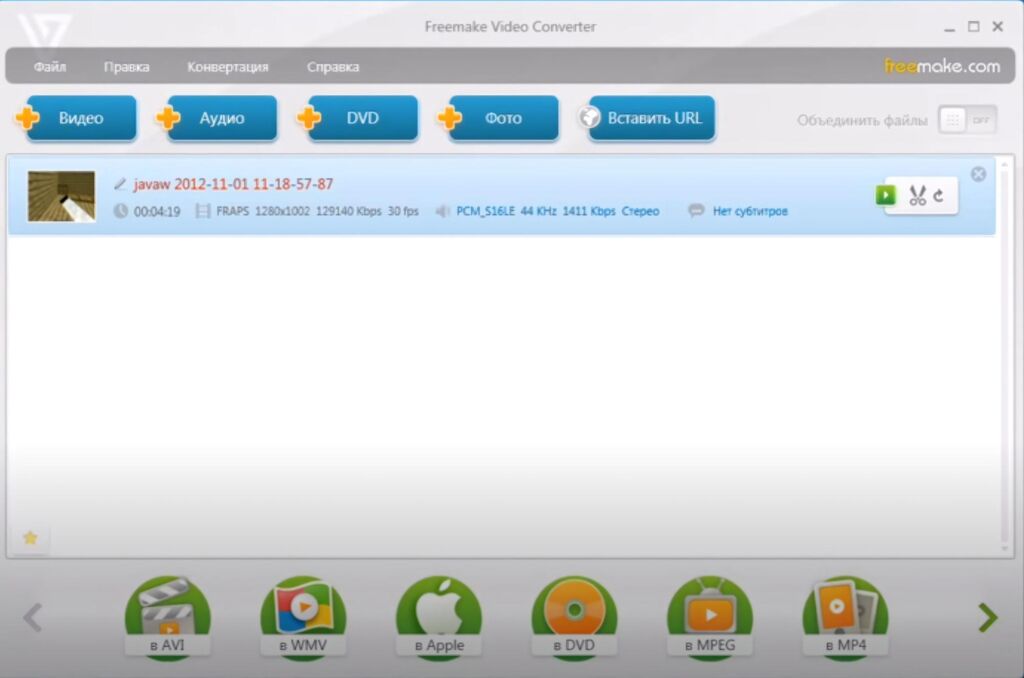Image resolution: width=1024 pixels, height=678 pixels.
Task: Convert to WMV format
Action: click(x=303, y=617)
